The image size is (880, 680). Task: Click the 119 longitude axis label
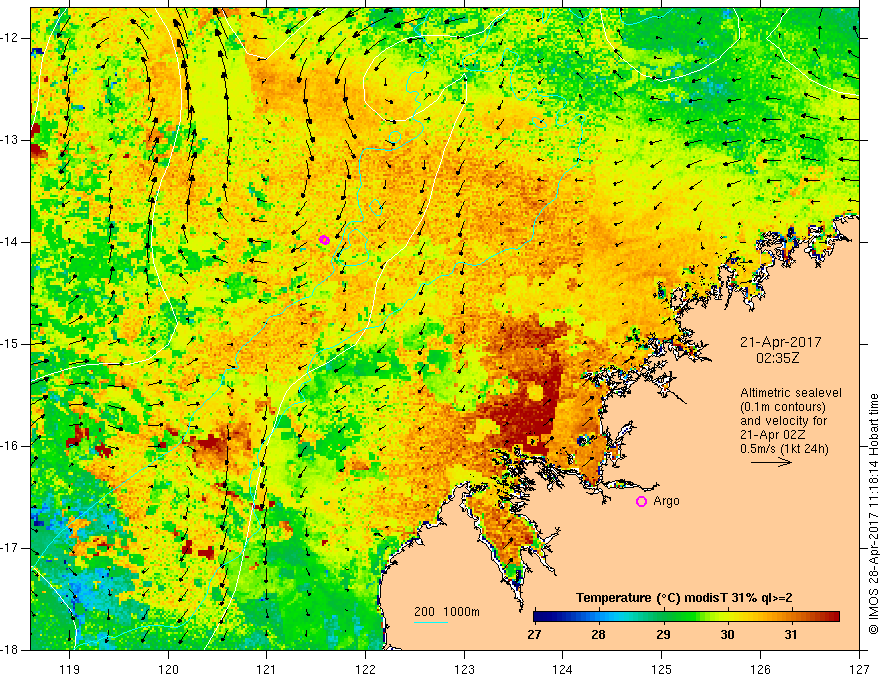coord(70,669)
